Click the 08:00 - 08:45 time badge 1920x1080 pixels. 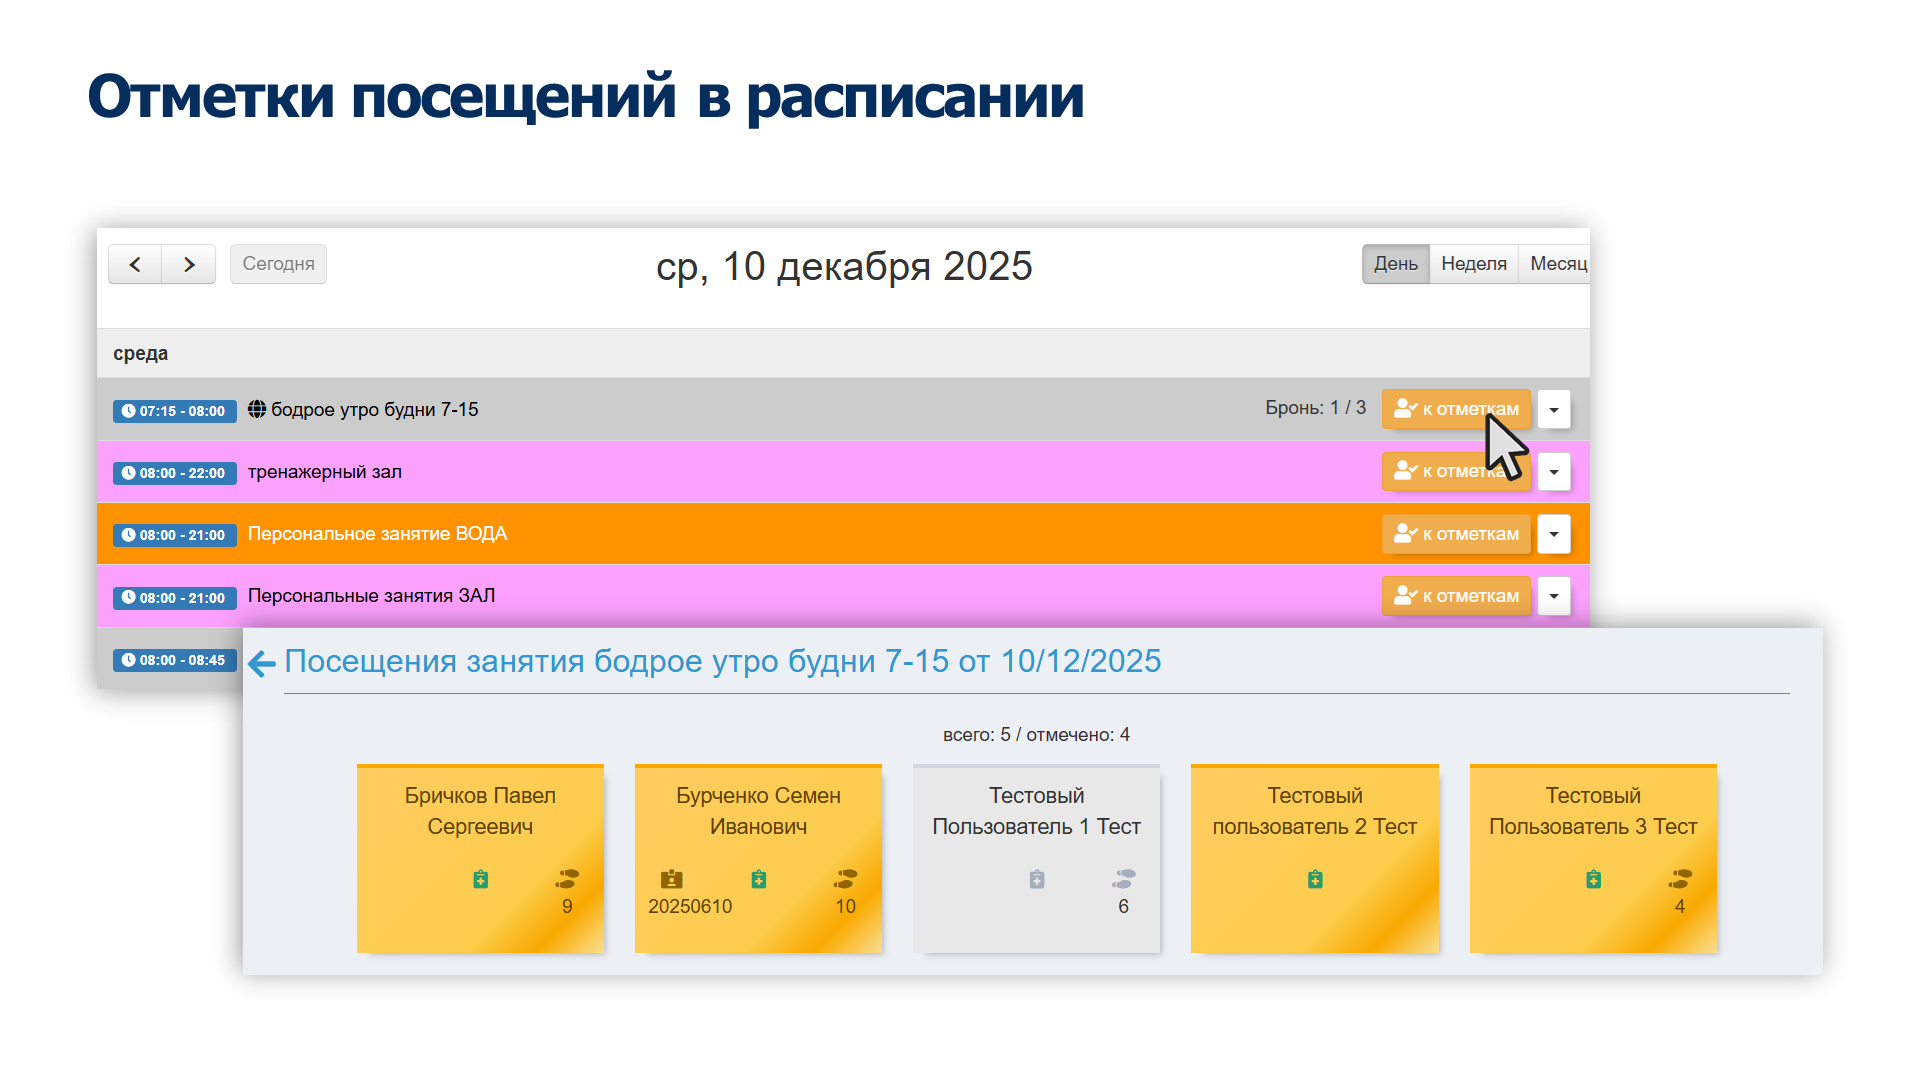pyautogui.click(x=175, y=660)
